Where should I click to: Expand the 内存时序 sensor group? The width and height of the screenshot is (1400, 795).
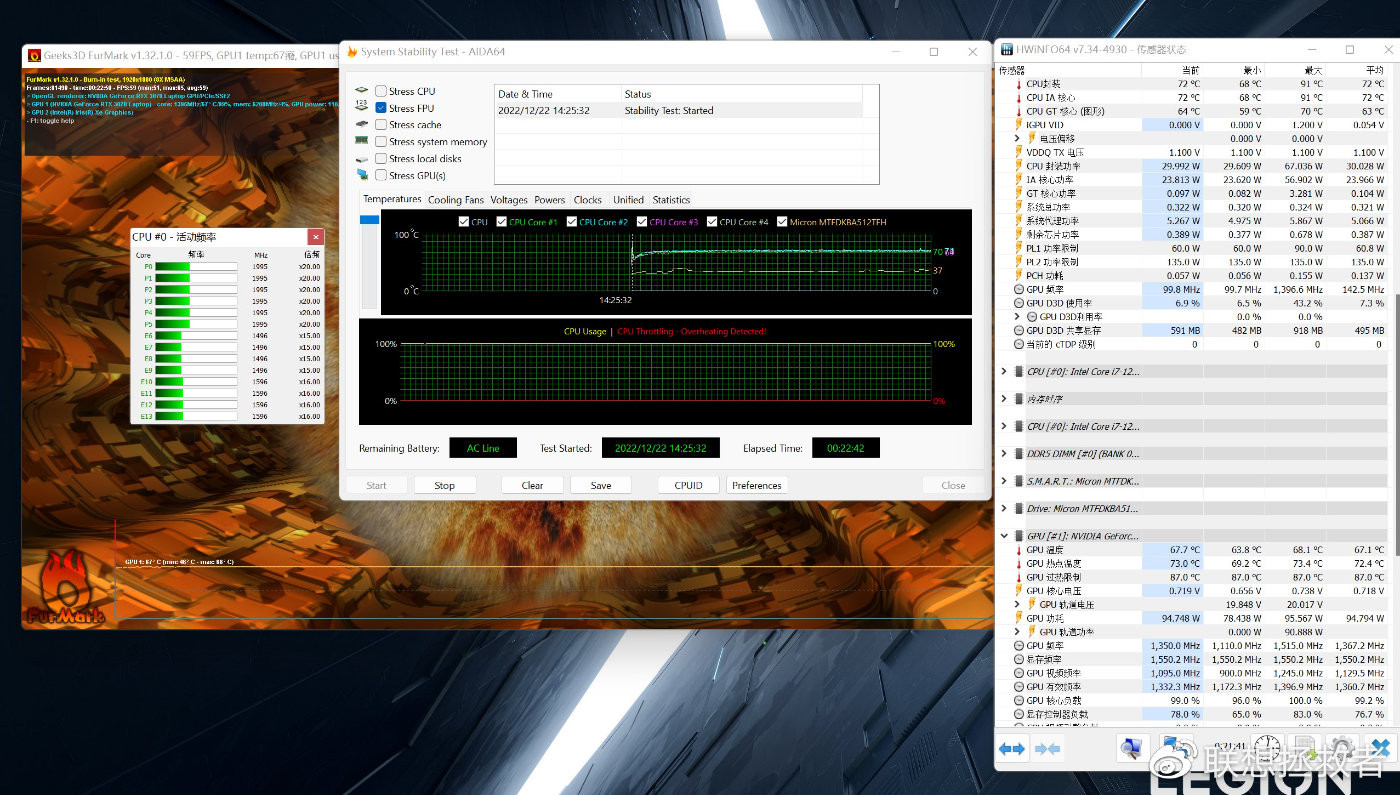(x=1004, y=399)
